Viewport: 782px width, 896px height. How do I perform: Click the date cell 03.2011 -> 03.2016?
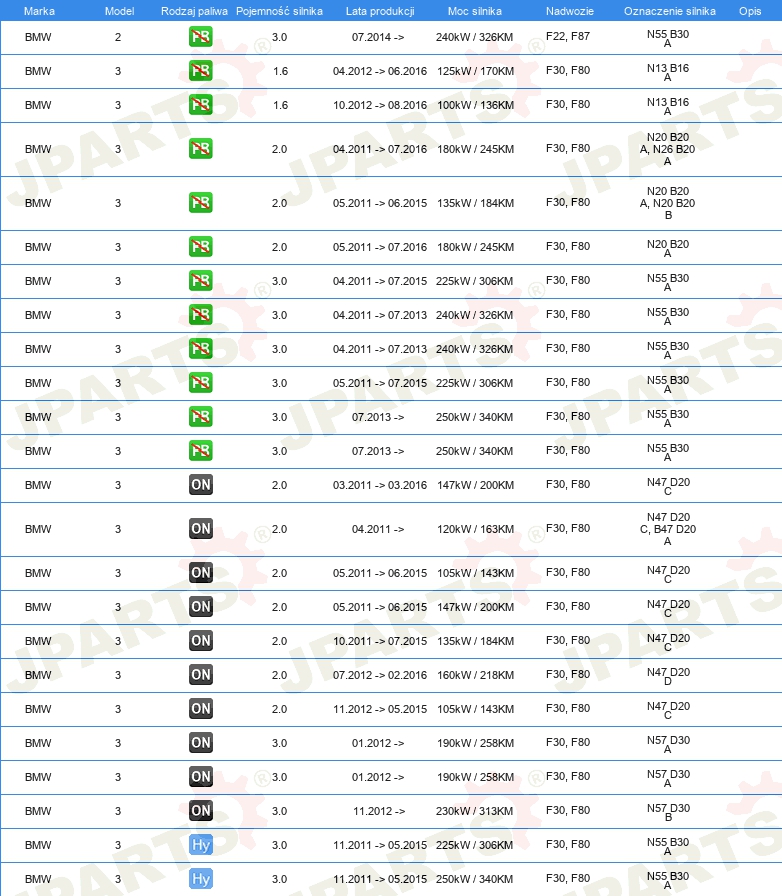(x=380, y=485)
